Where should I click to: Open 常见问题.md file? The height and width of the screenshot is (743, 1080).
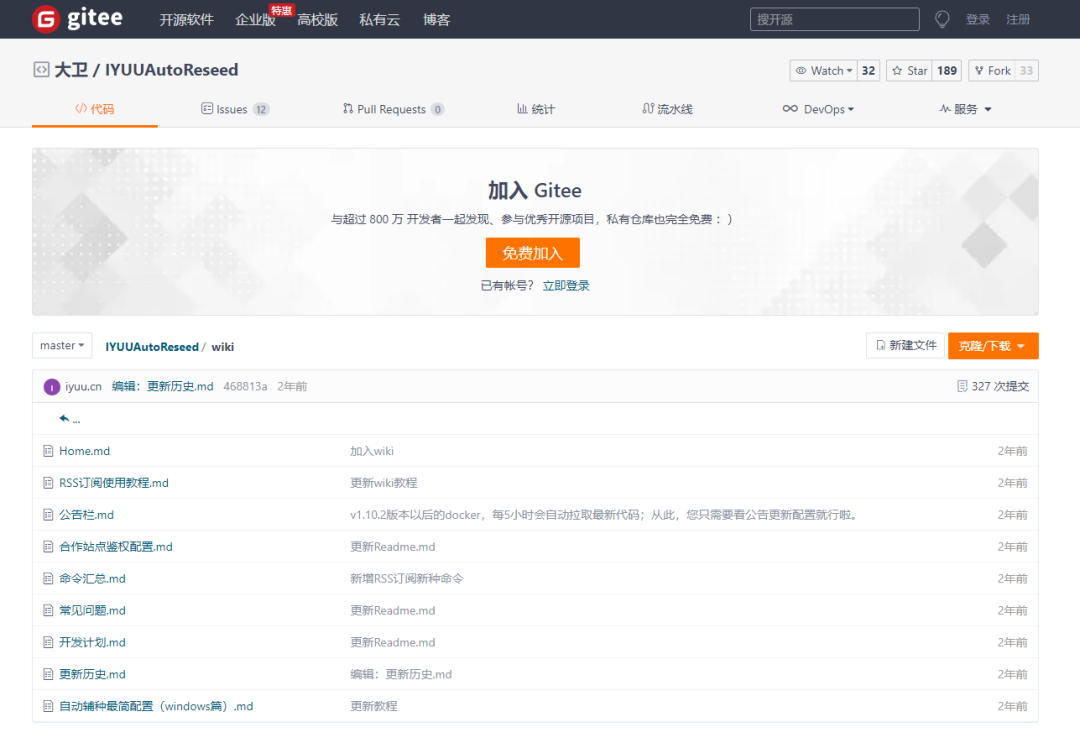(x=92, y=610)
